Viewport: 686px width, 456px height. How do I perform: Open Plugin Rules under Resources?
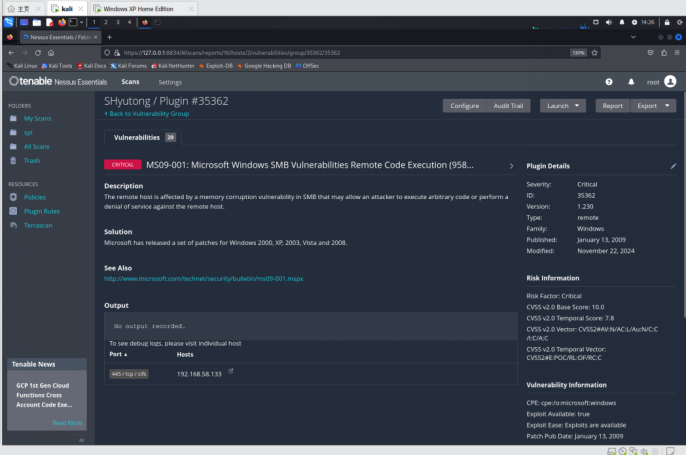(x=42, y=211)
